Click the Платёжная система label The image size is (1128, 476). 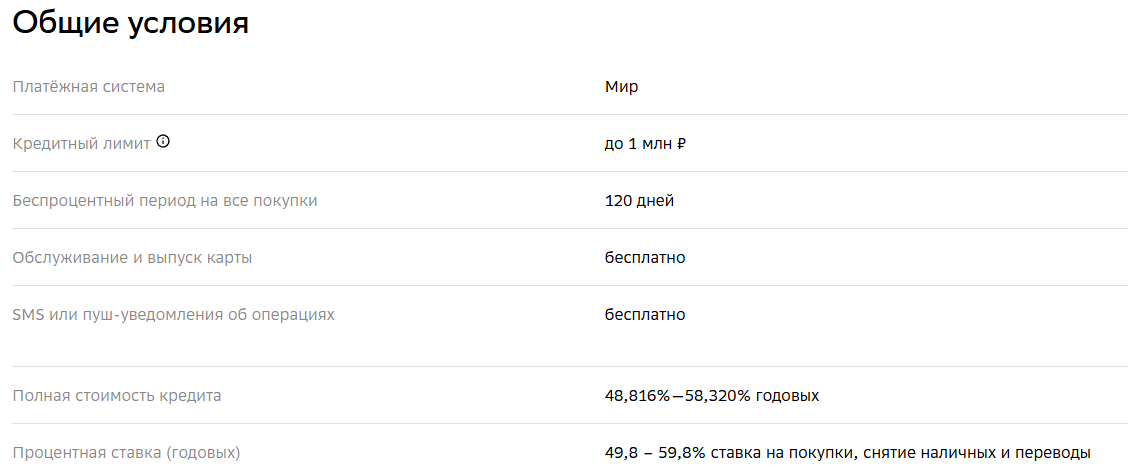(88, 87)
